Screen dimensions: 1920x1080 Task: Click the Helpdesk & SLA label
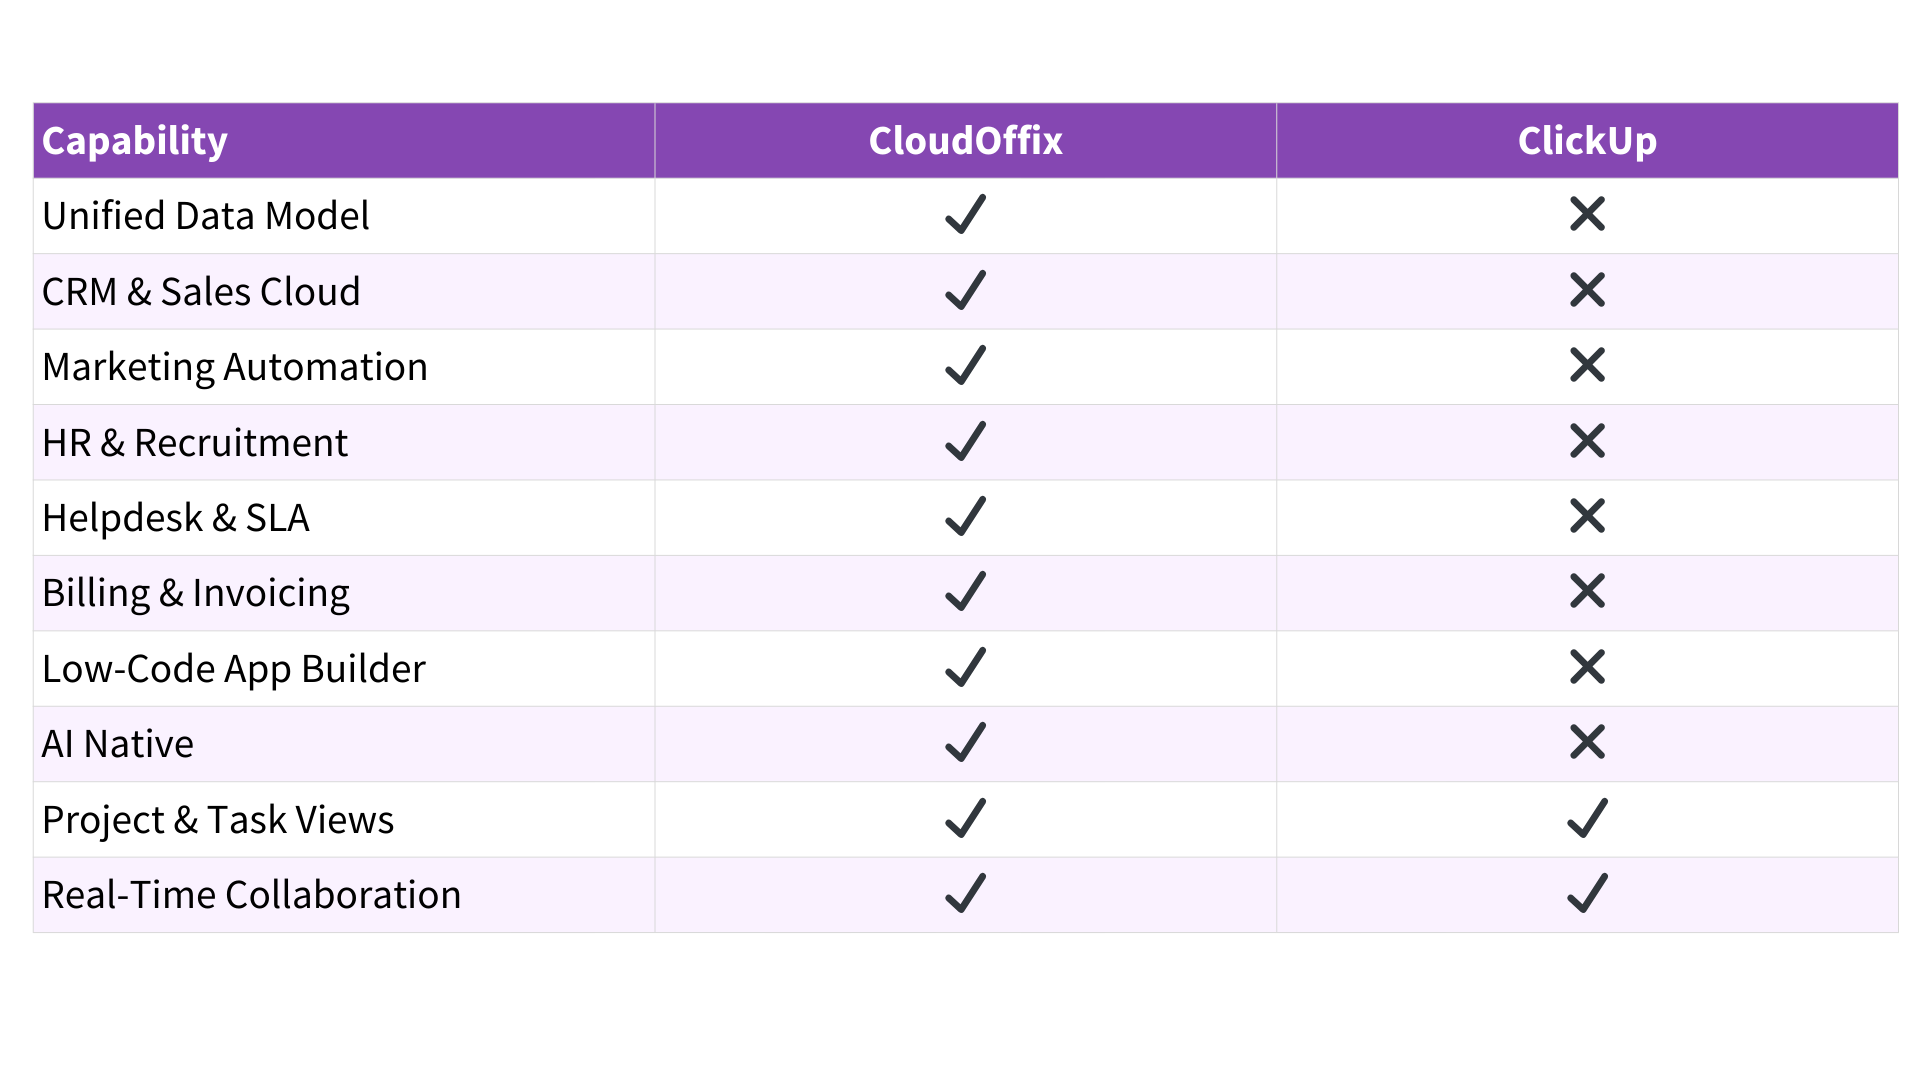pos(176,518)
